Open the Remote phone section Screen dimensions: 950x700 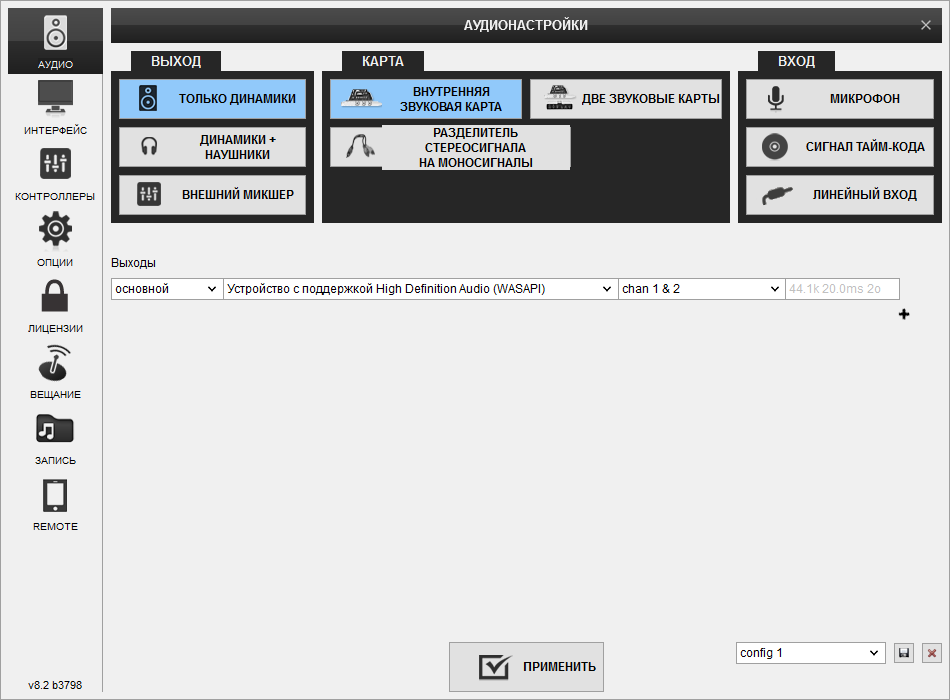coord(55,504)
